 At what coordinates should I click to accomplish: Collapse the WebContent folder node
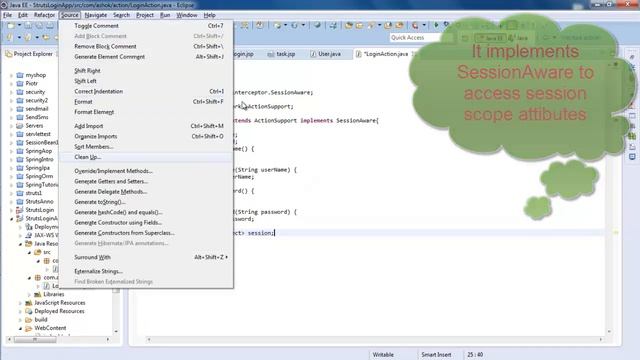20,328
